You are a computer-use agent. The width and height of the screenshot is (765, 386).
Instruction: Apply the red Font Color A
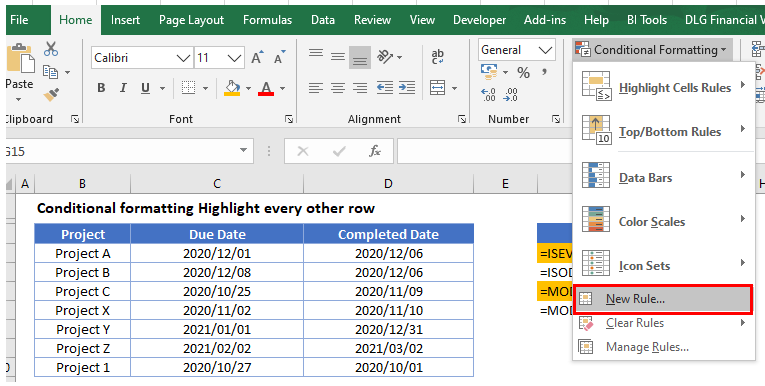tap(266, 88)
